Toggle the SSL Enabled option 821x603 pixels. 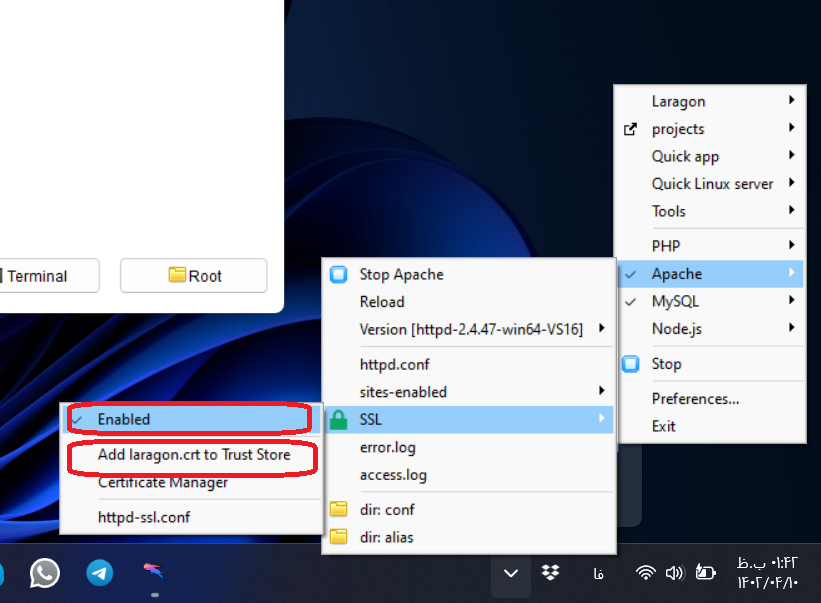pyautogui.click(x=191, y=419)
